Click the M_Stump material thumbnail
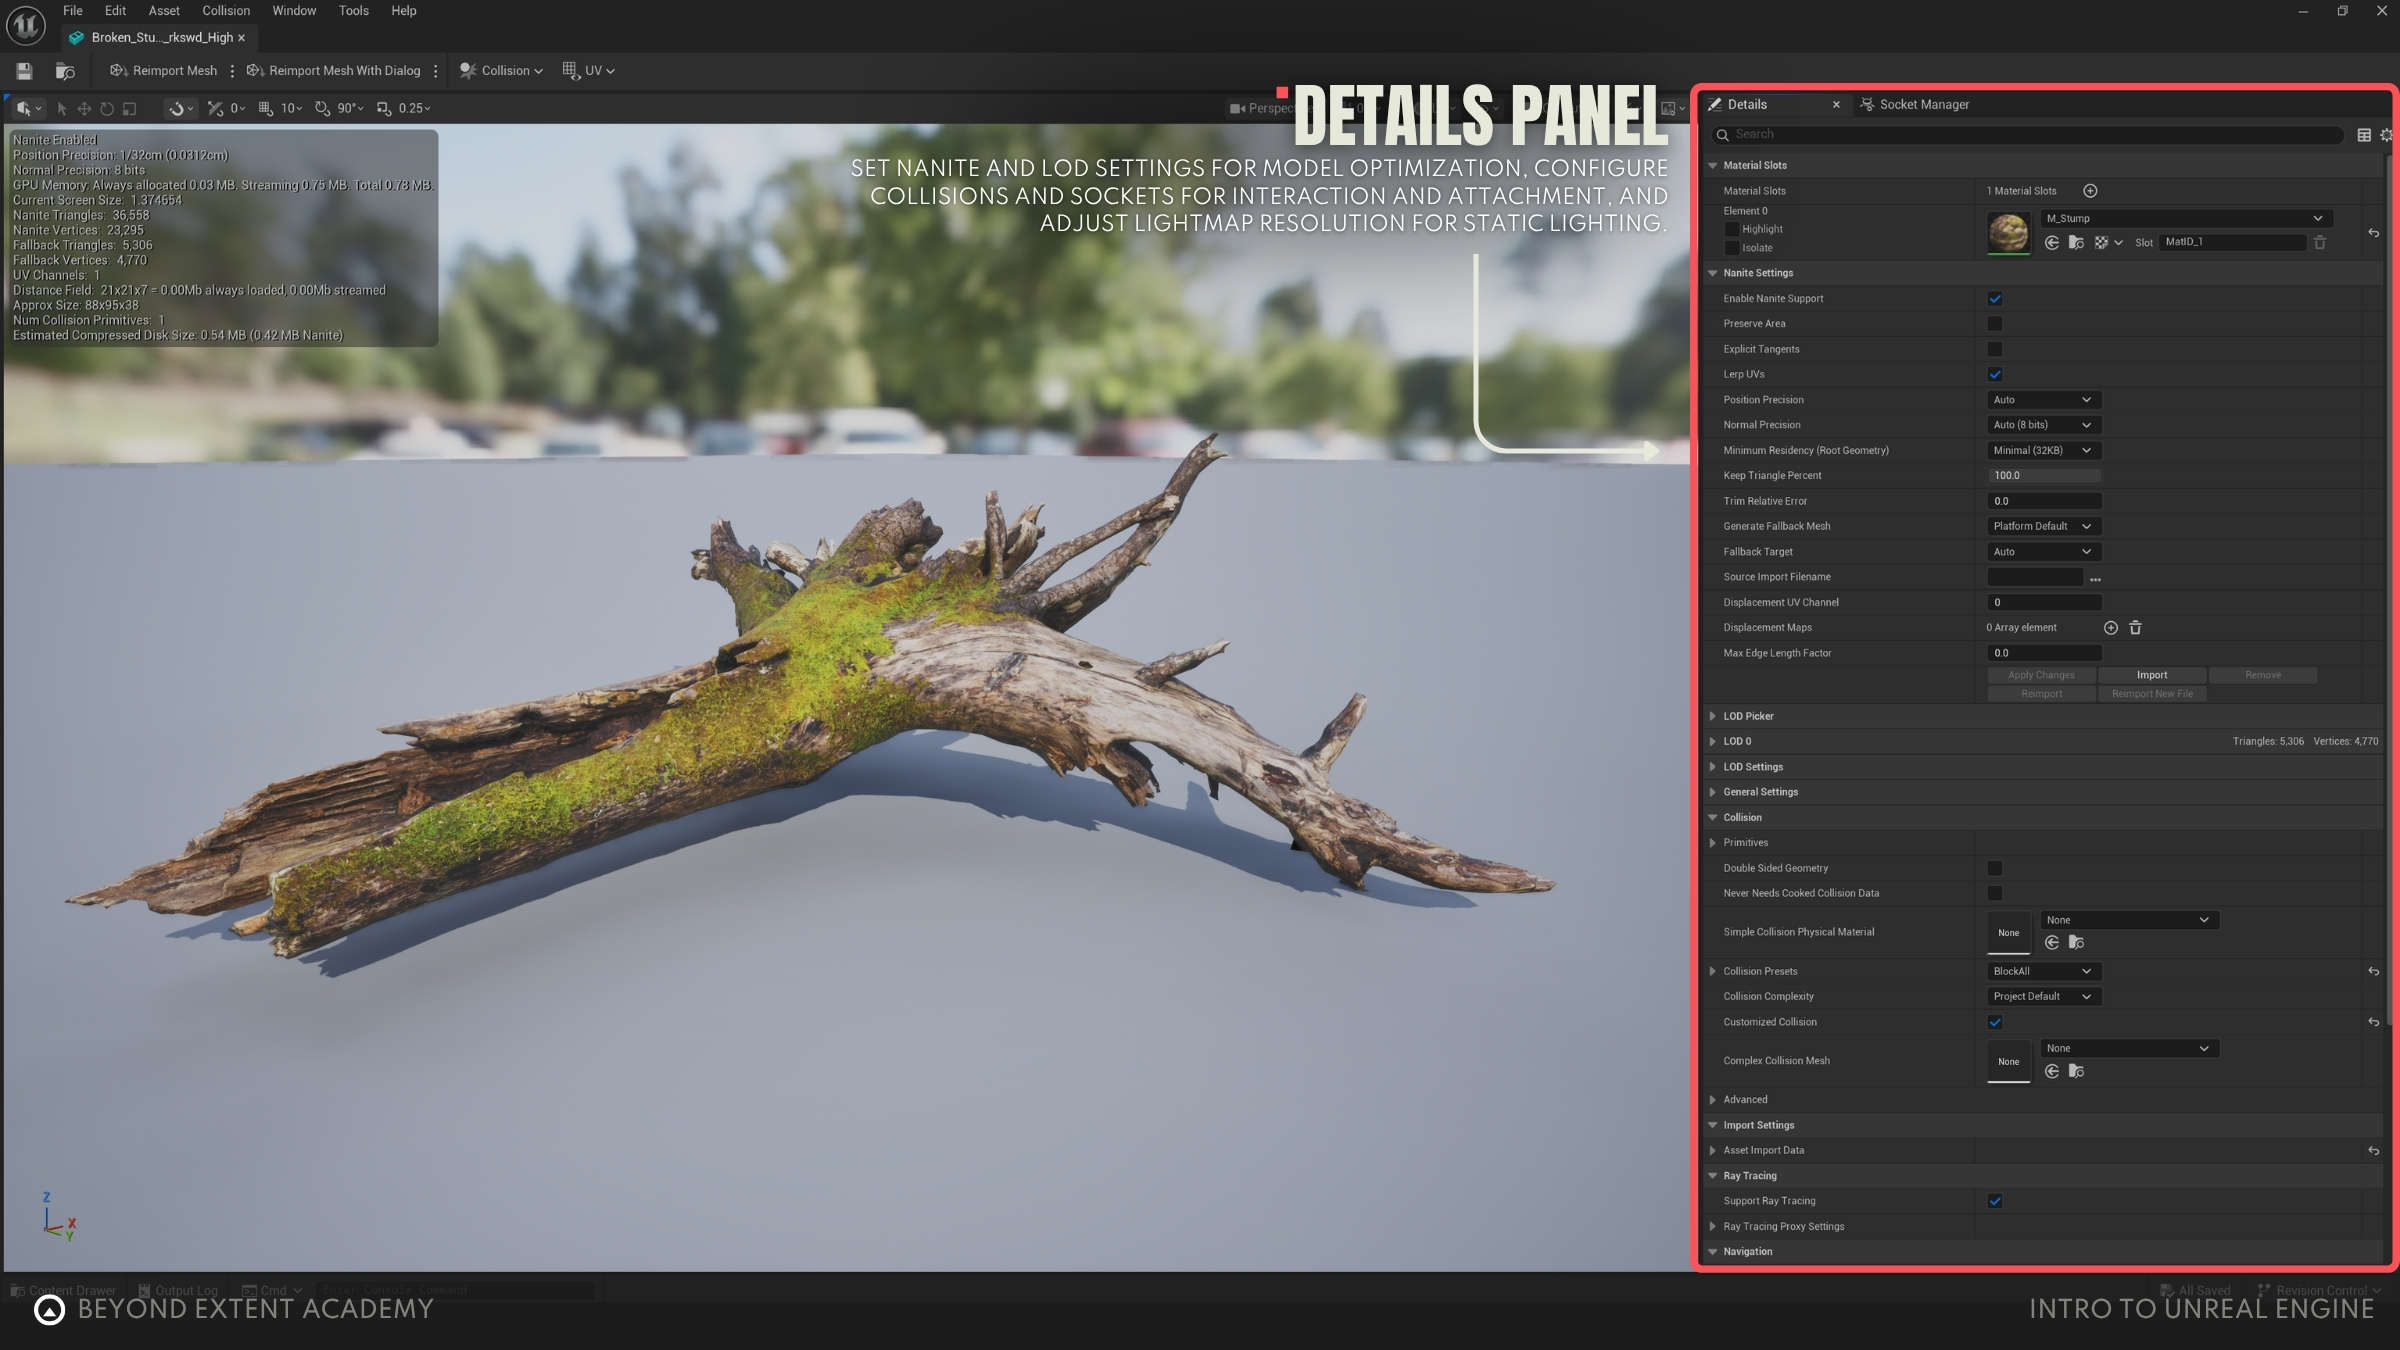This screenshot has height=1350, width=2400. (x=2008, y=233)
